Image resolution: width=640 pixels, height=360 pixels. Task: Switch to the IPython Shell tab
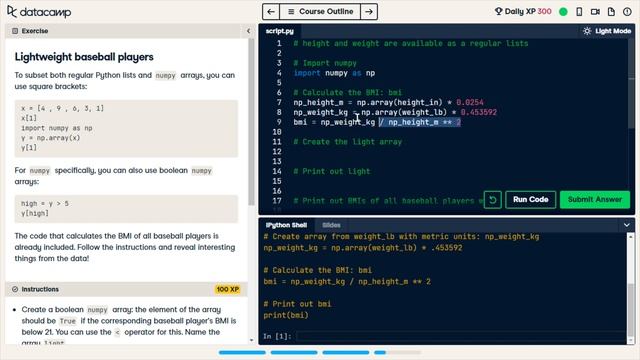[286, 225]
